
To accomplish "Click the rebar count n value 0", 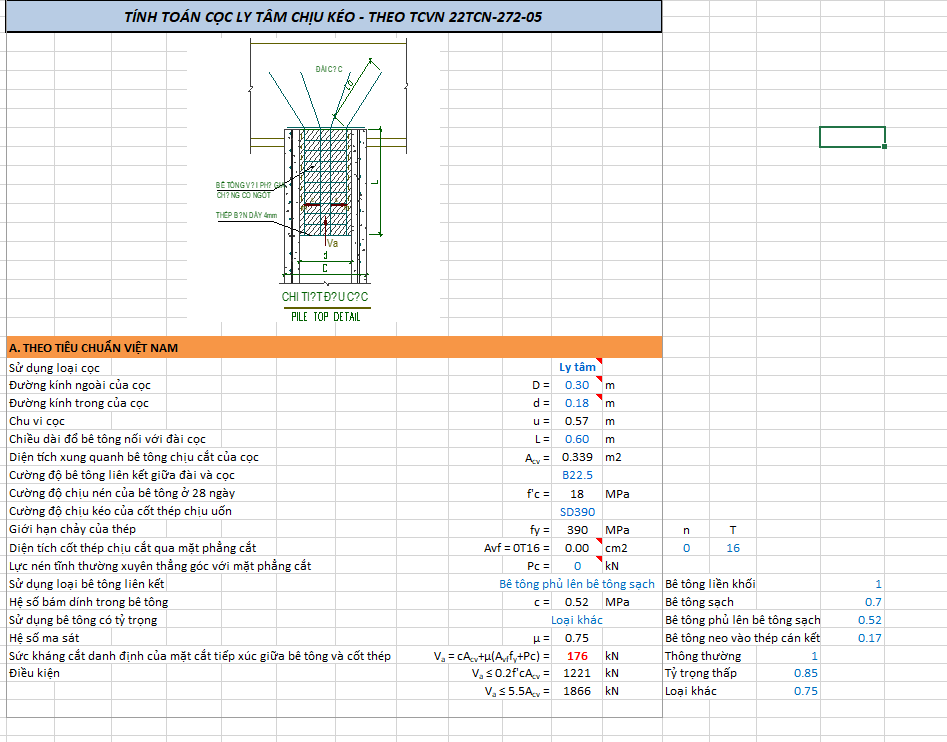I will pyautogui.click(x=686, y=548).
